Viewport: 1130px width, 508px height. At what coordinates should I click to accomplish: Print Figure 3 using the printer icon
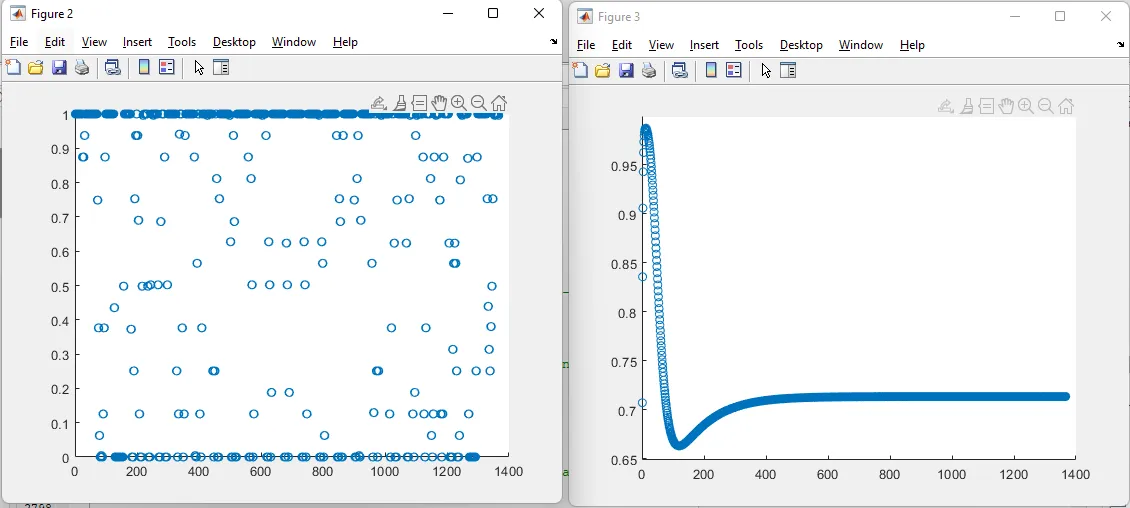pos(650,71)
